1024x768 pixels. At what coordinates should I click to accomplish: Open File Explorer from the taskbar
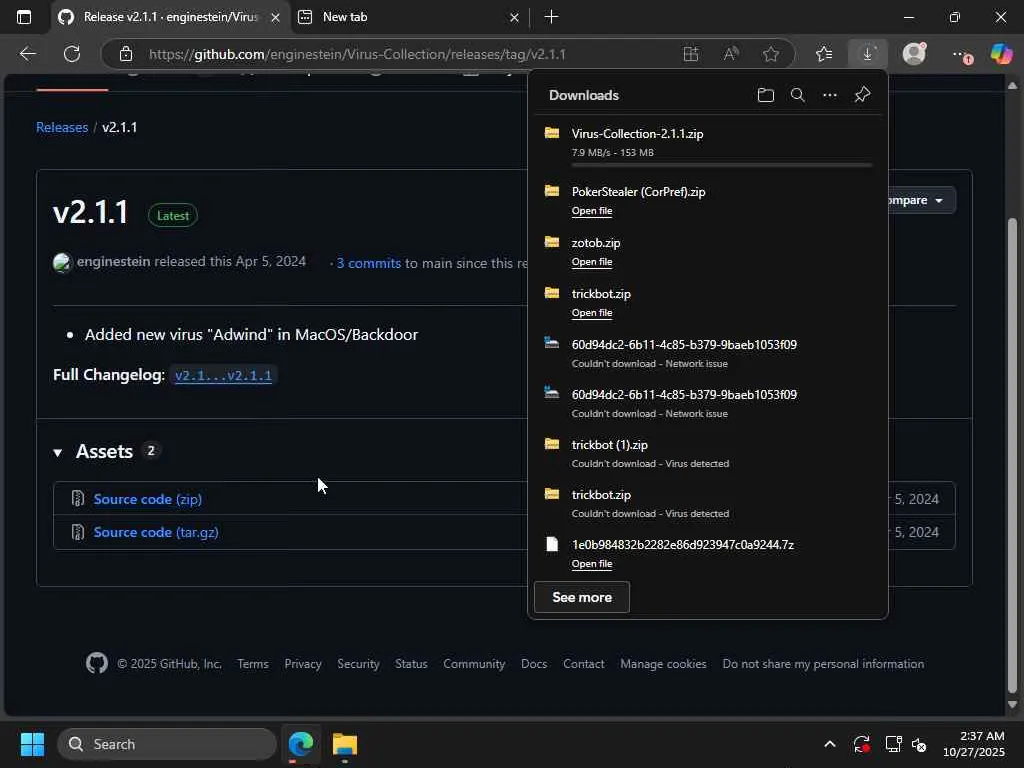345,744
